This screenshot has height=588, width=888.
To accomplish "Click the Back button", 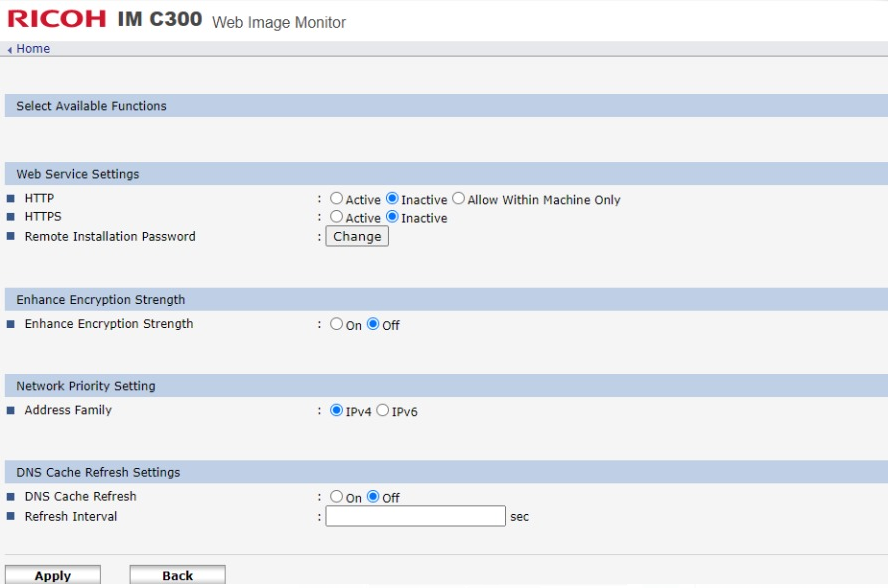I will [x=177, y=575].
